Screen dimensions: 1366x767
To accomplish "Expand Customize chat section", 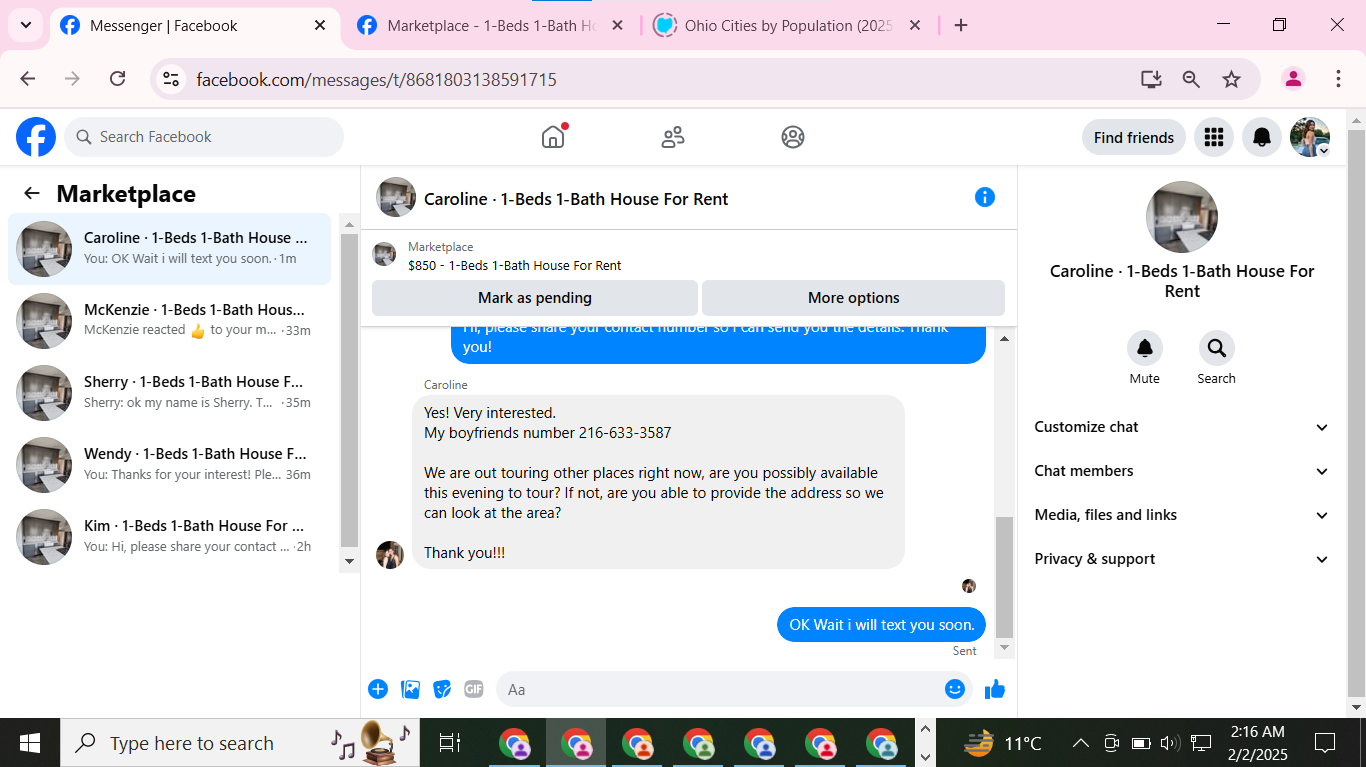I will (1182, 427).
